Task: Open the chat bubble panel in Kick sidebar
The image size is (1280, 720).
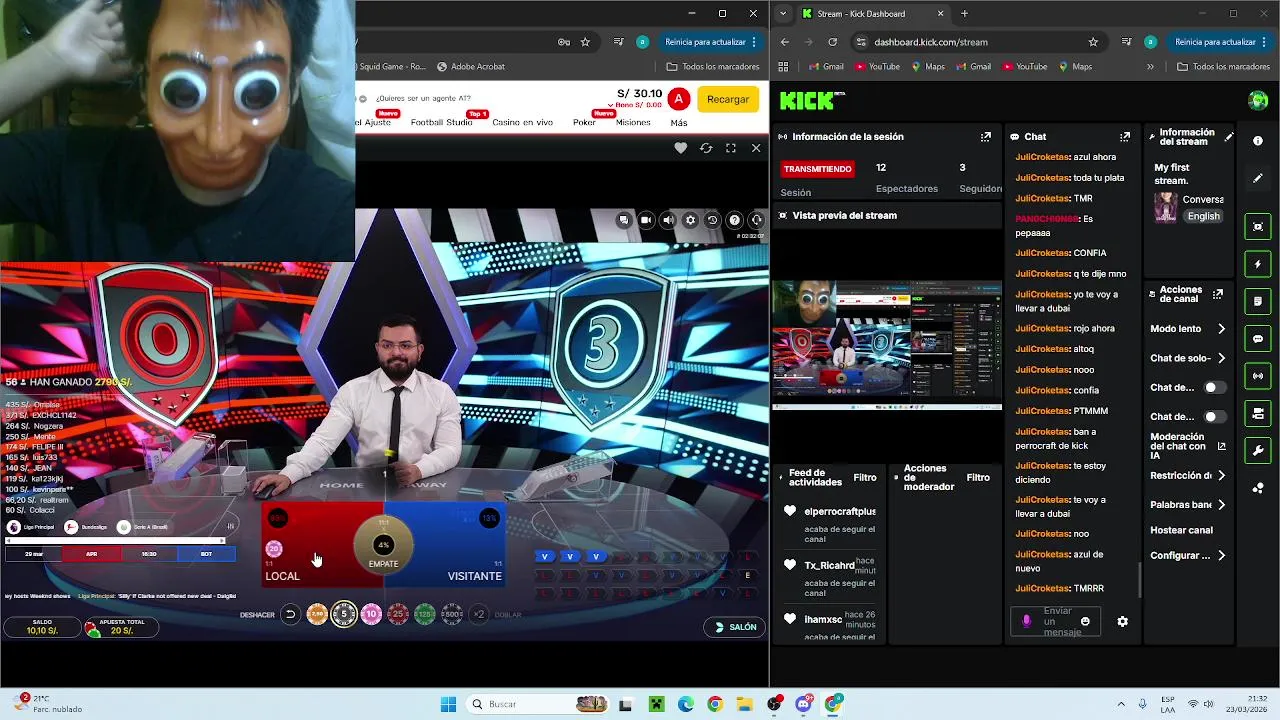Action: click(x=1258, y=339)
